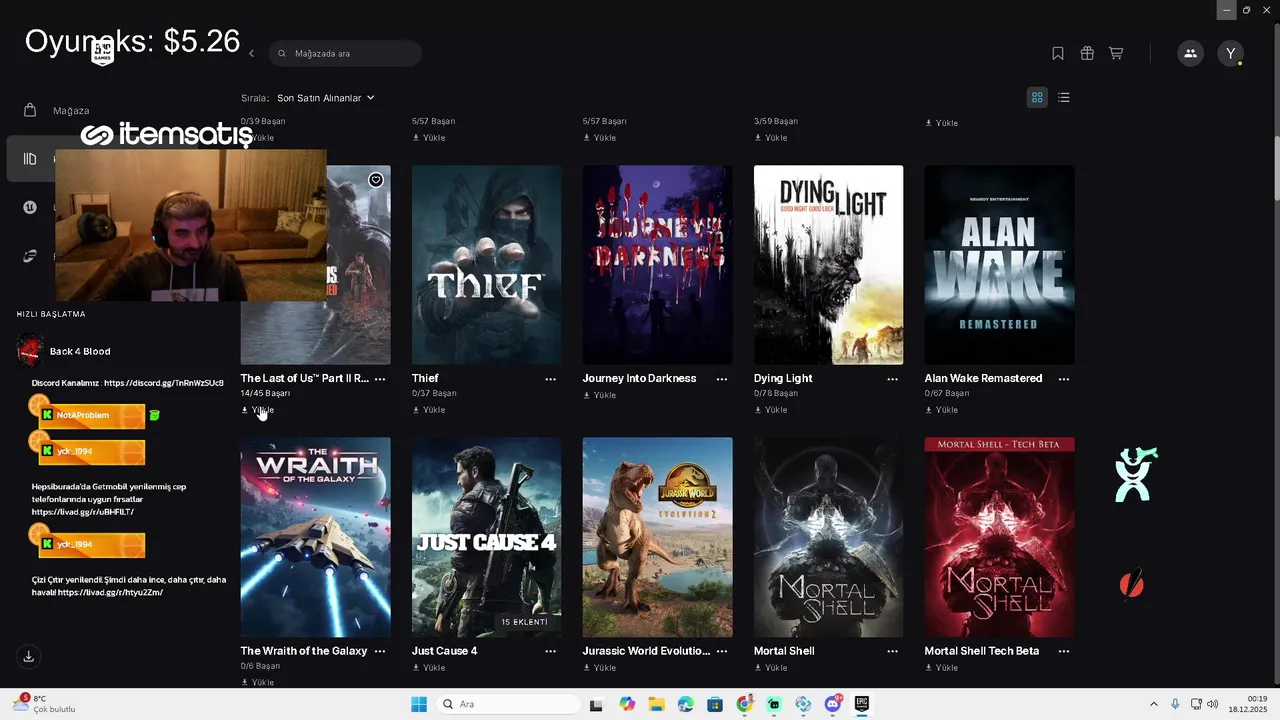Open the gift icon in header

tap(1087, 53)
